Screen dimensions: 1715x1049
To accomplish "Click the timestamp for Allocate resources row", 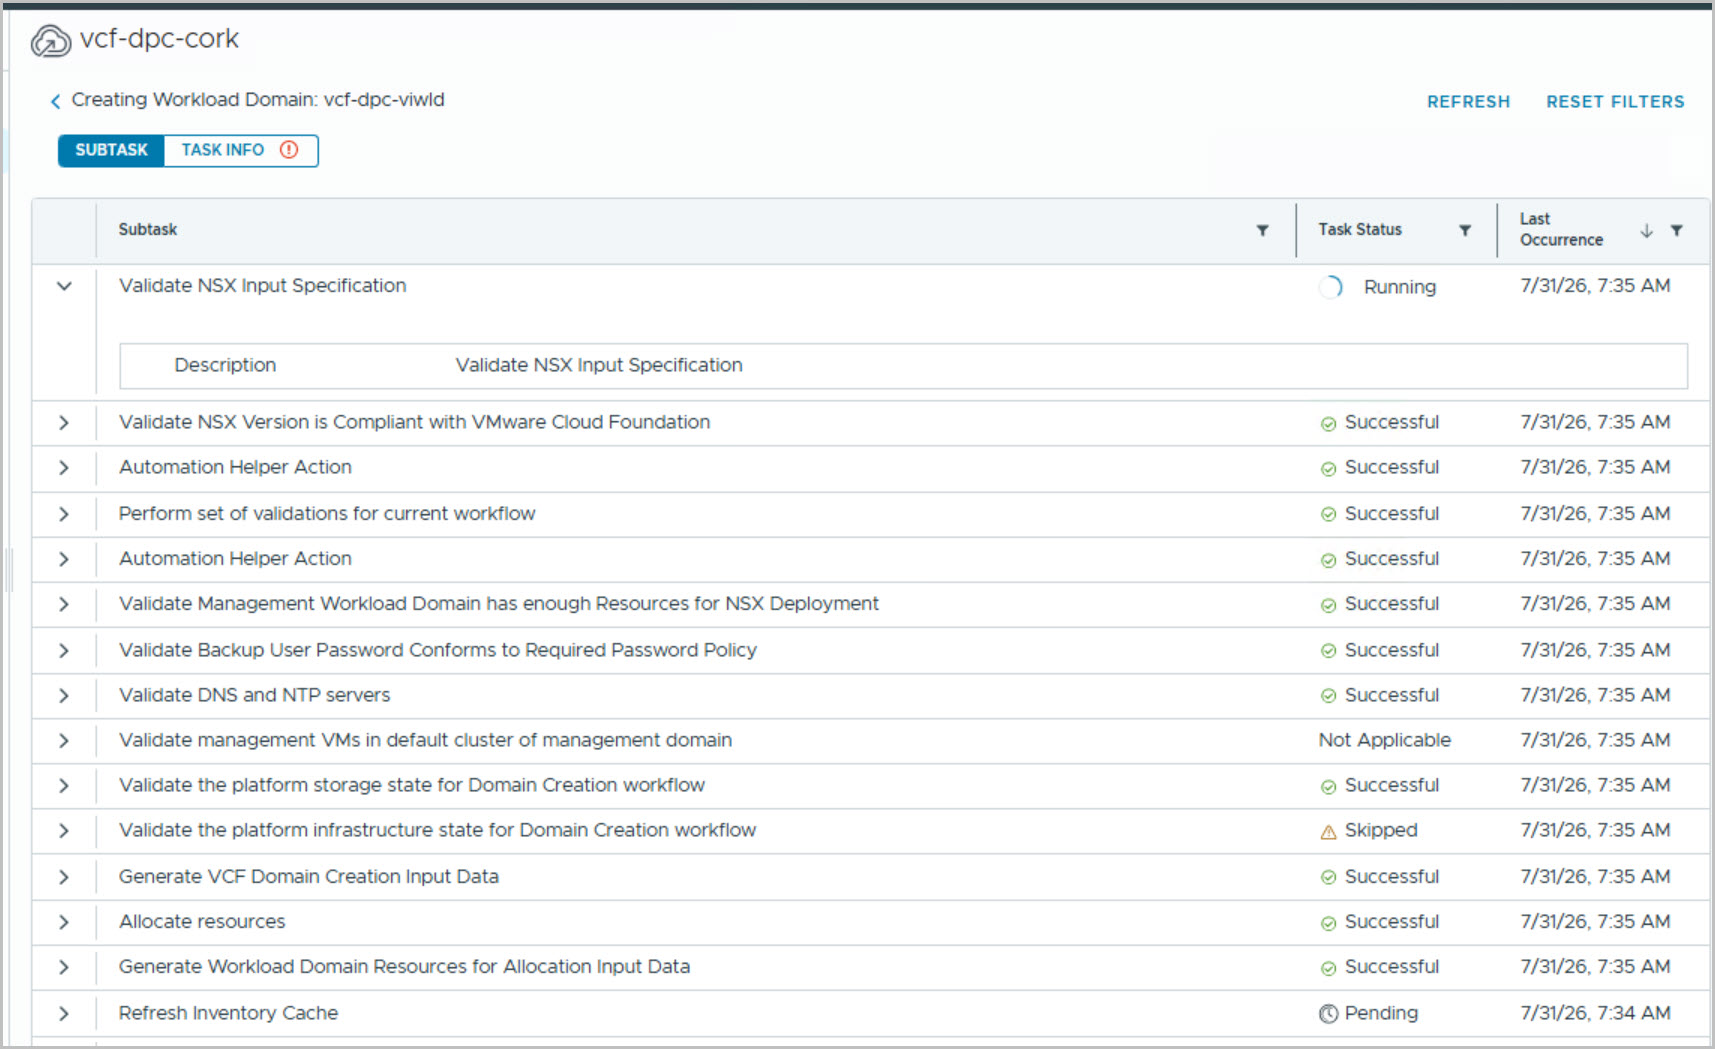I will [x=1595, y=921].
